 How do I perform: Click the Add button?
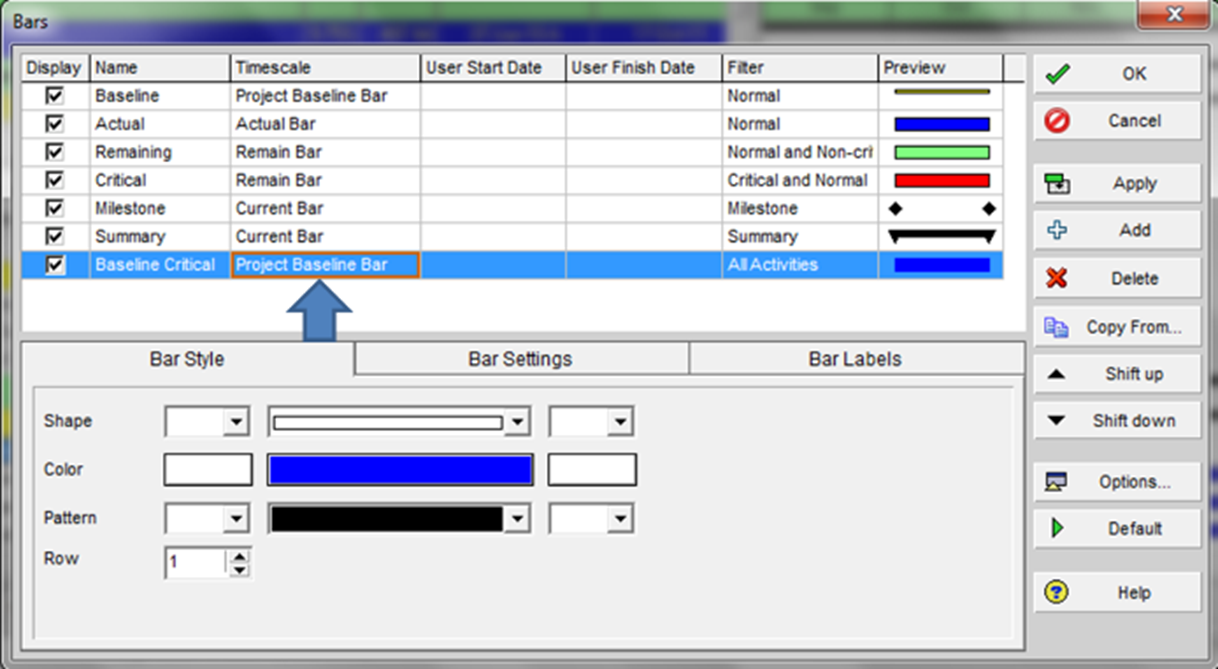click(1117, 230)
